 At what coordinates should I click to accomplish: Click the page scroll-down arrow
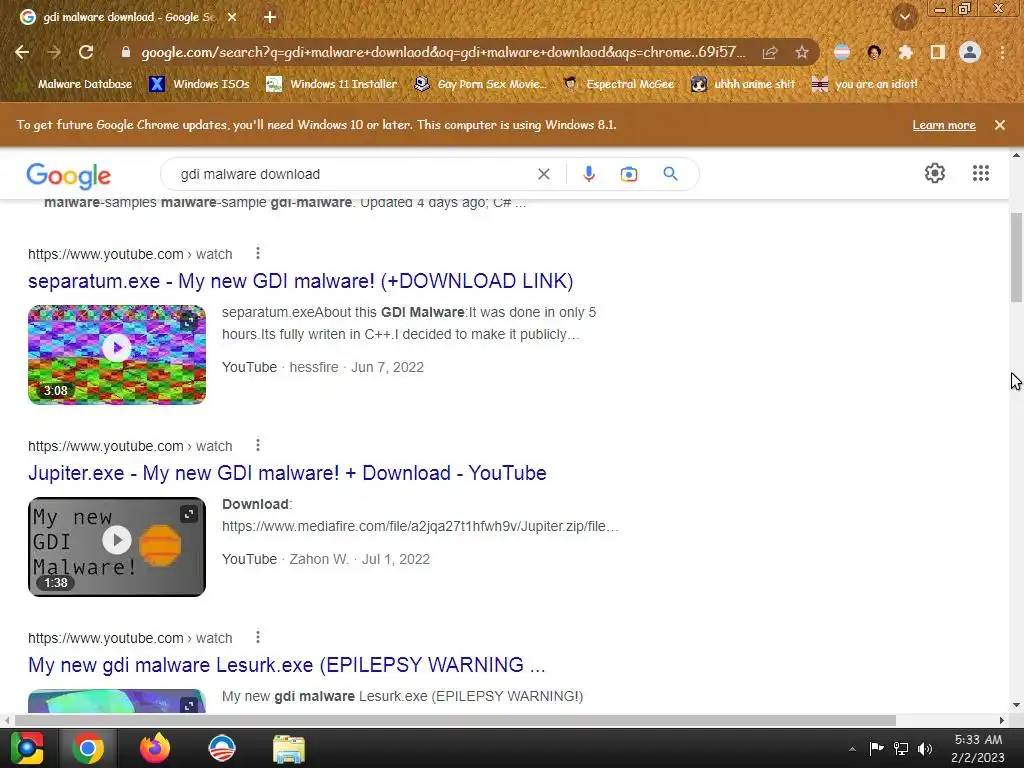click(1016, 705)
